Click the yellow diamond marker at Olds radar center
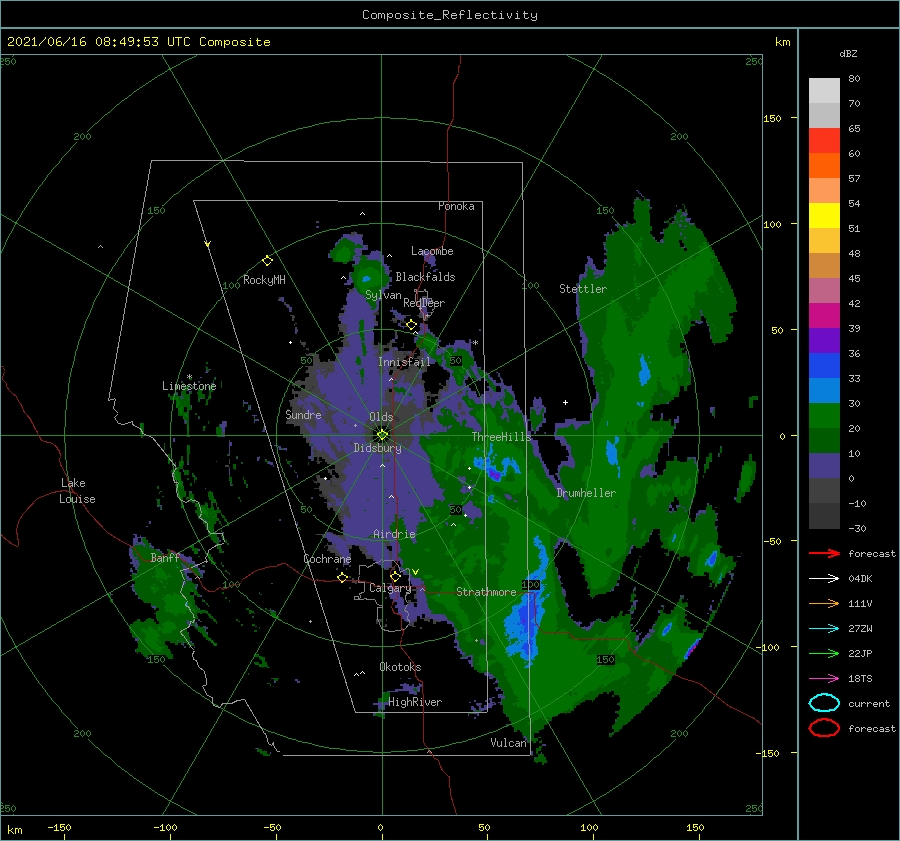 (x=382, y=435)
